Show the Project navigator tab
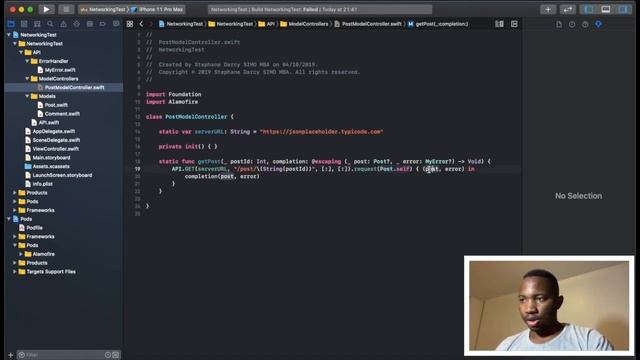The height and width of the screenshot is (360, 640). [x=11, y=24]
